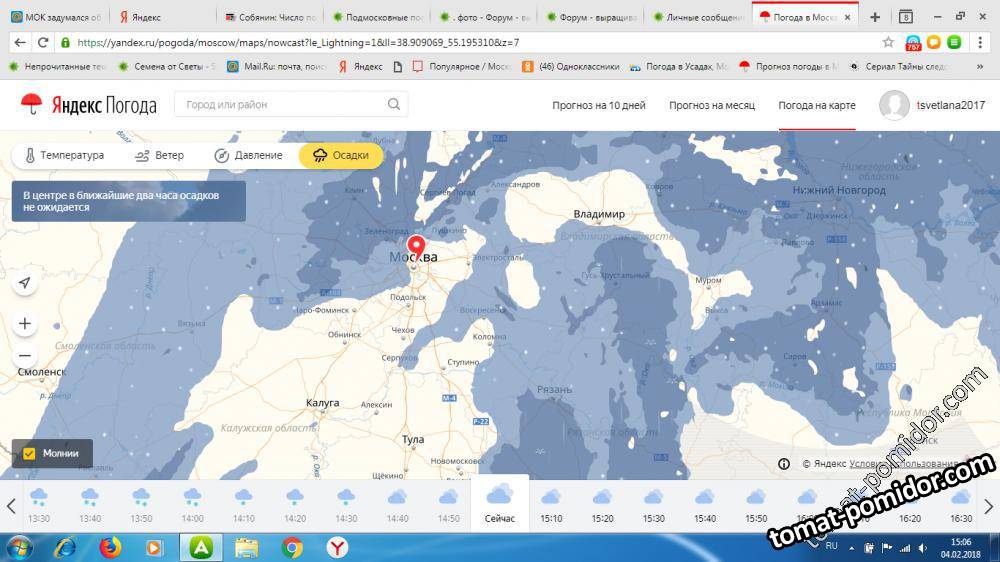Image resolution: width=1000 pixels, height=562 pixels.
Task: Reload the page with refresh icon
Action: point(43,42)
